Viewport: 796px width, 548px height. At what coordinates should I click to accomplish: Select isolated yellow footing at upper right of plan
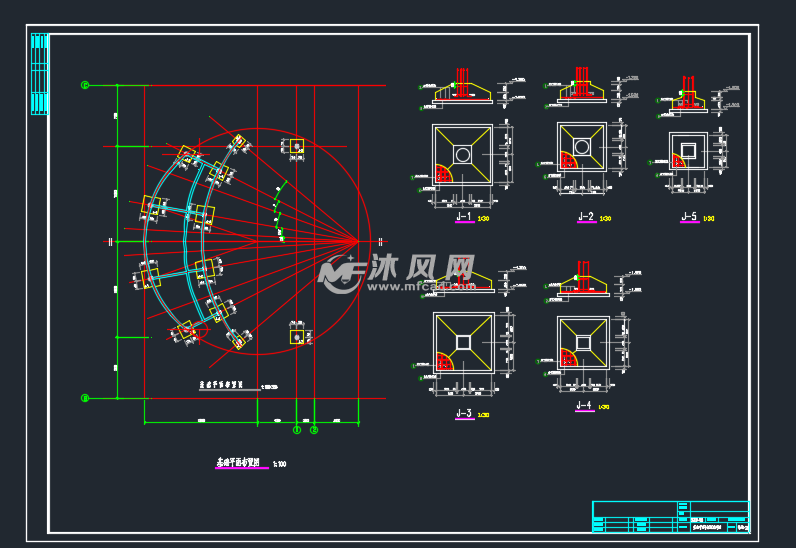(x=296, y=147)
